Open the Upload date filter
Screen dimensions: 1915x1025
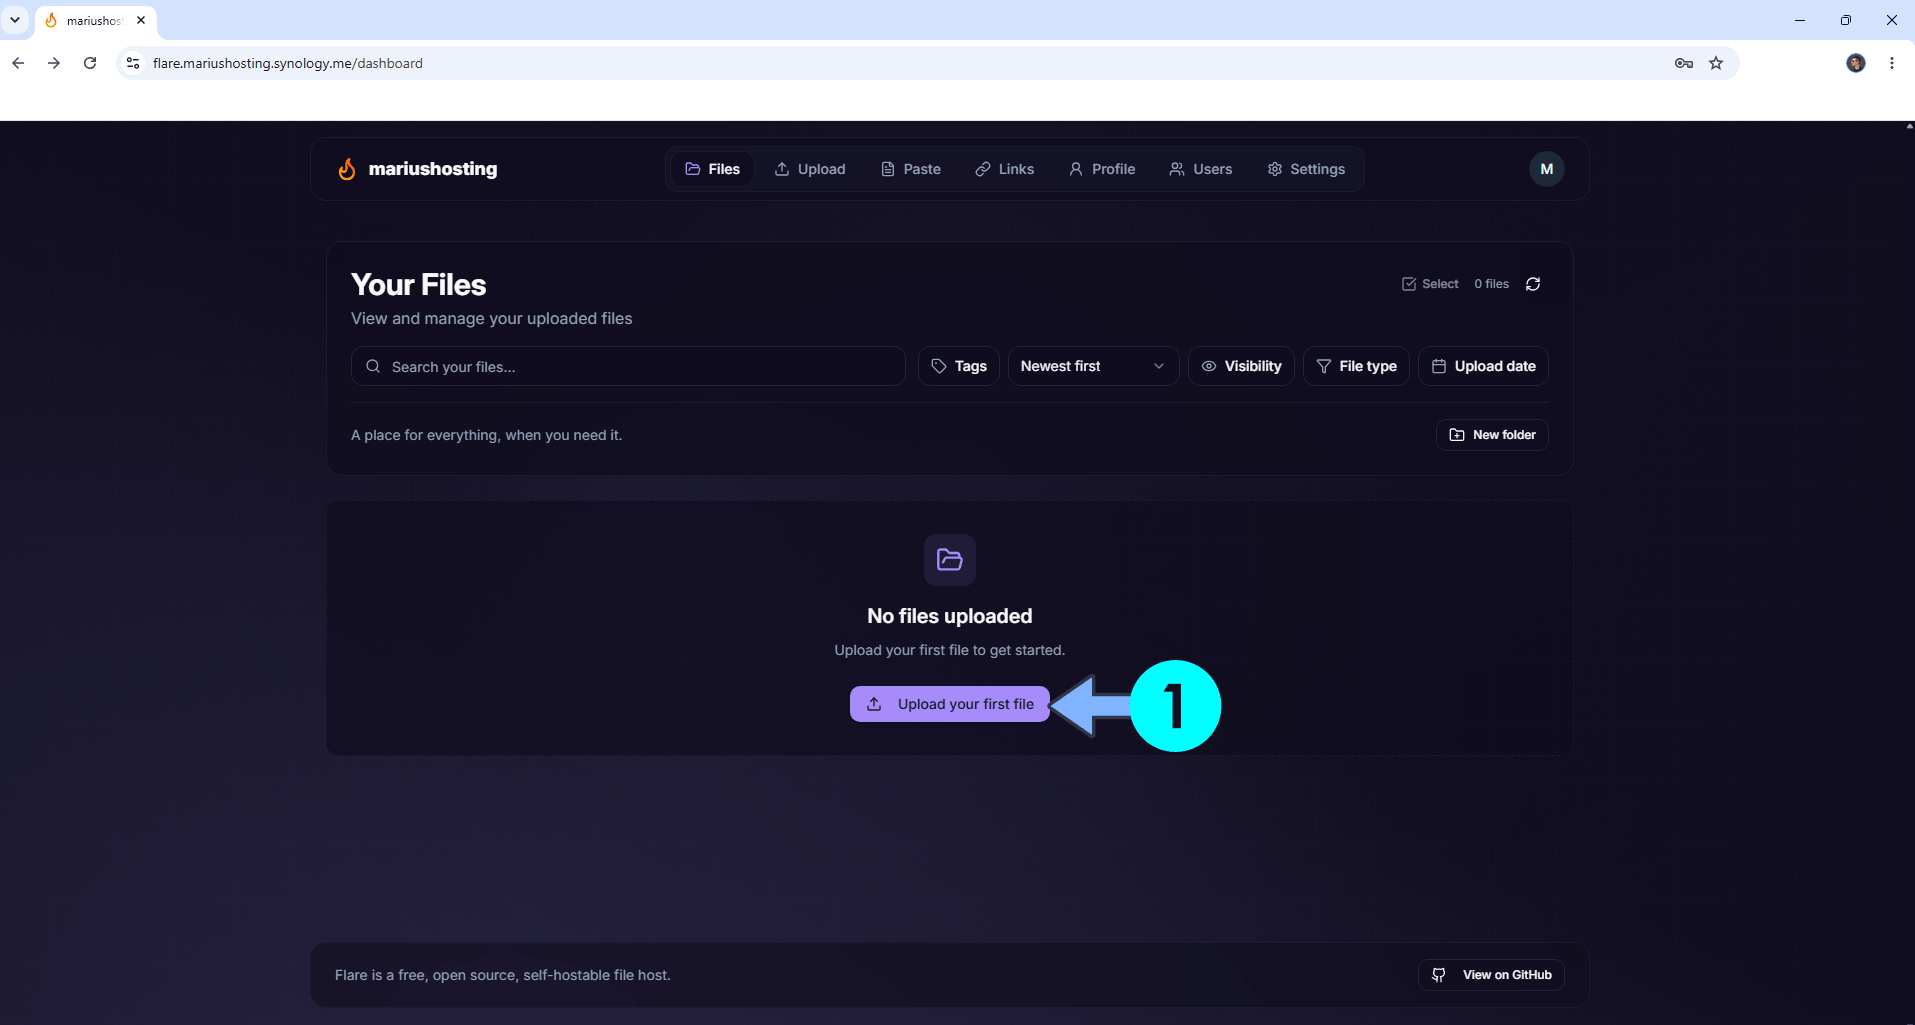click(x=1483, y=366)
